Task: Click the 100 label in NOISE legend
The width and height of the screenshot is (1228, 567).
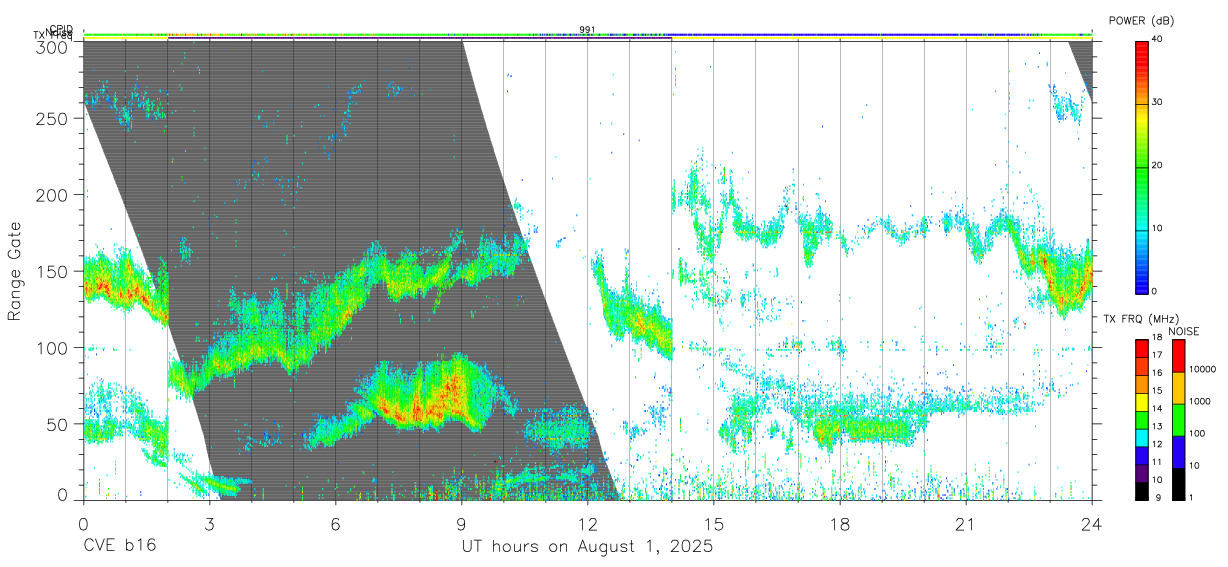Action: (1198, 433)
